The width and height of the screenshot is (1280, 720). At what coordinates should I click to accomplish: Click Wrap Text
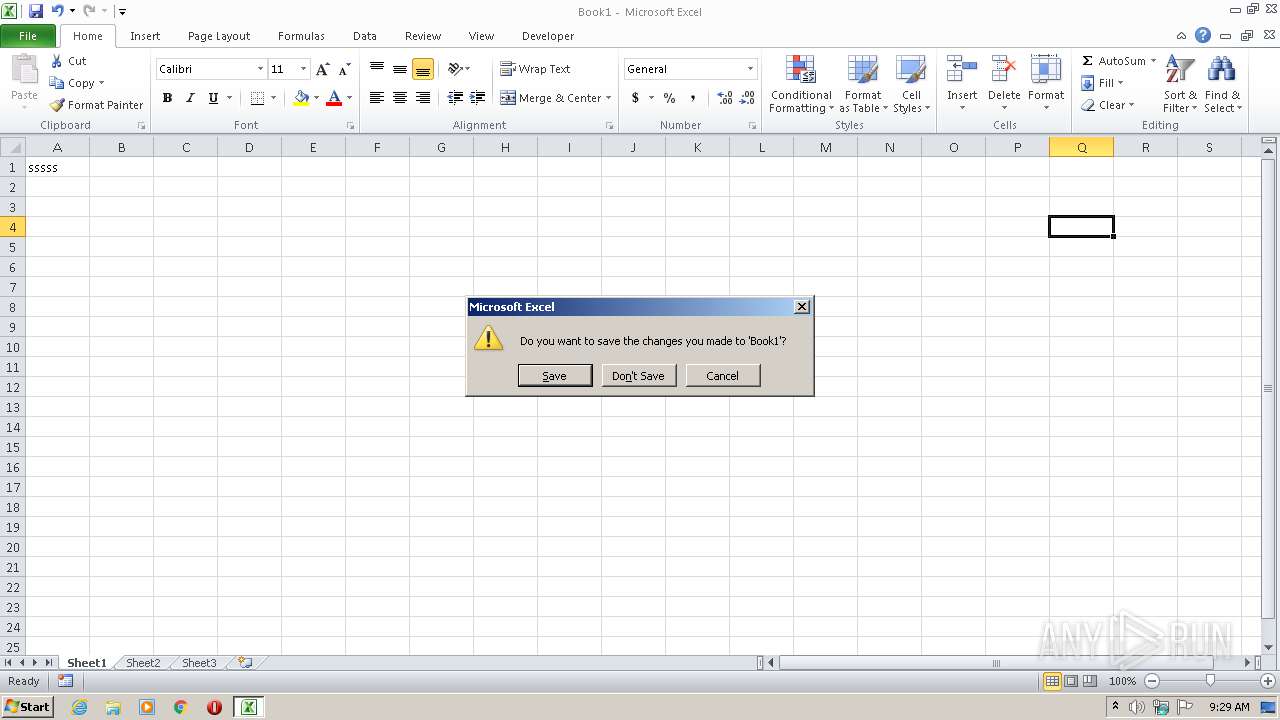[536, 69]
